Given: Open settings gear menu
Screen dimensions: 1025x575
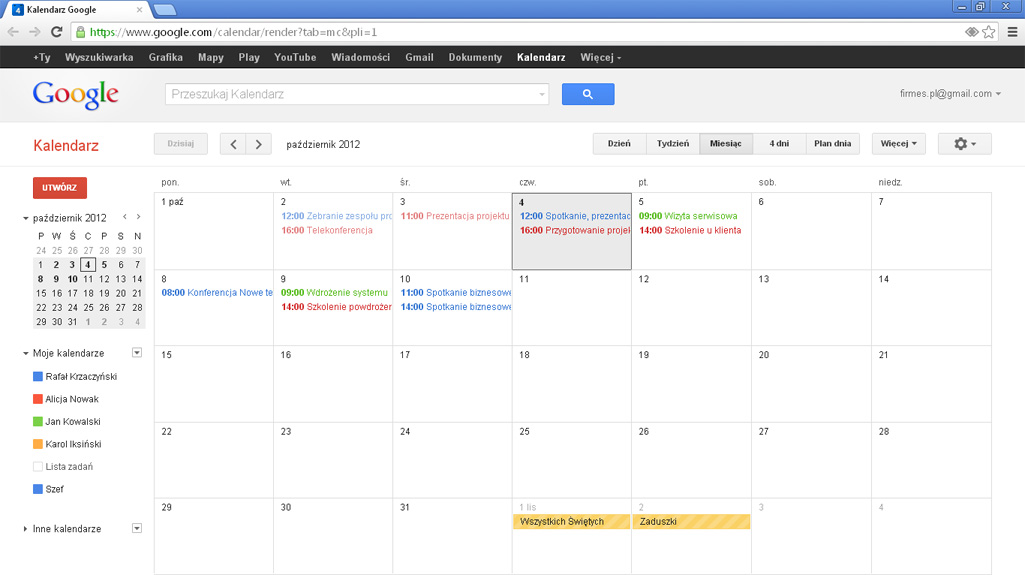Looking at the screenshot, I should [x=964, y=144].
